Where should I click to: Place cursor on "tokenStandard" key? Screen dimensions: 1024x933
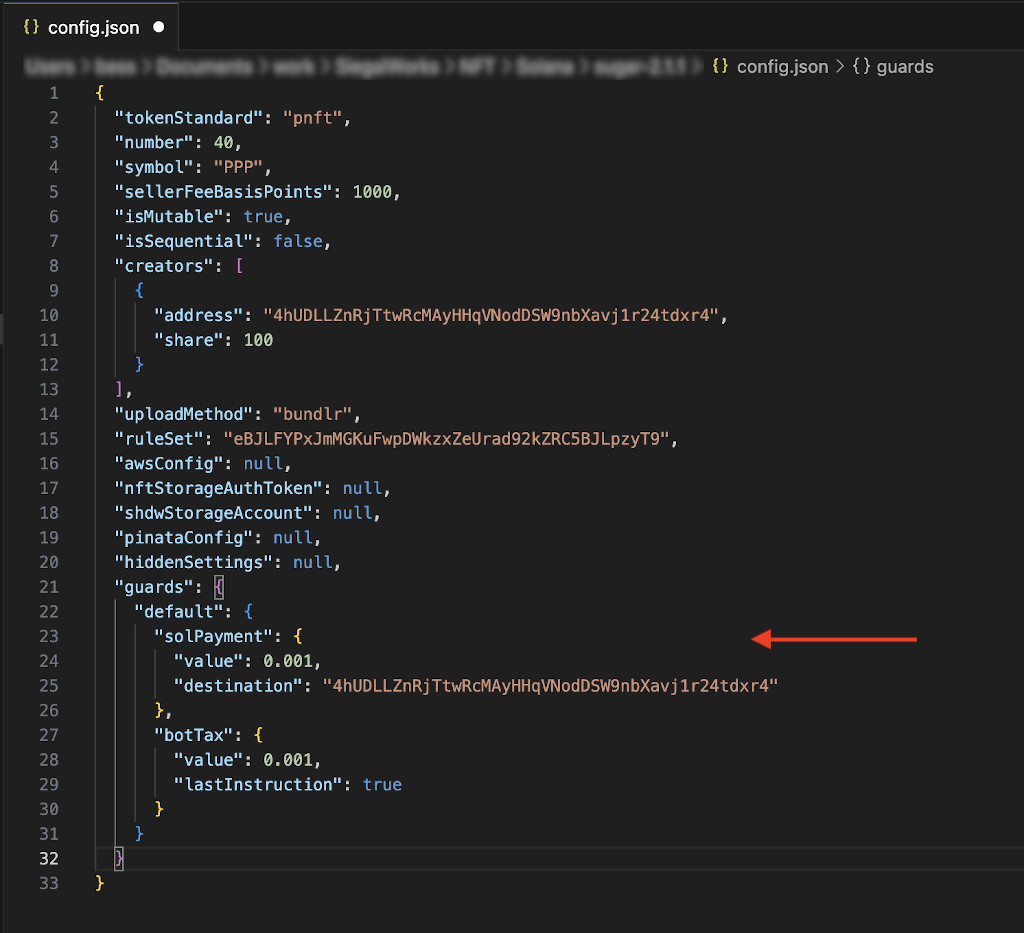(x=189, y=118)
